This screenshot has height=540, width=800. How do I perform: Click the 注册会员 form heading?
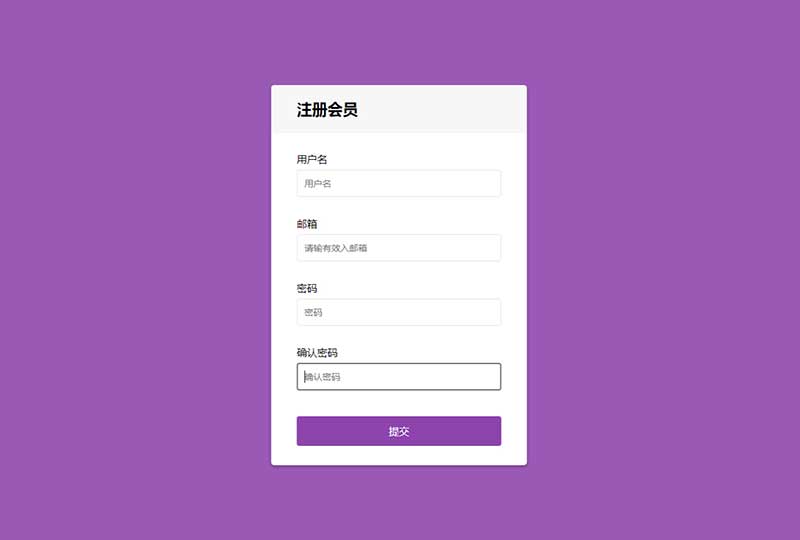pos(327,109)
